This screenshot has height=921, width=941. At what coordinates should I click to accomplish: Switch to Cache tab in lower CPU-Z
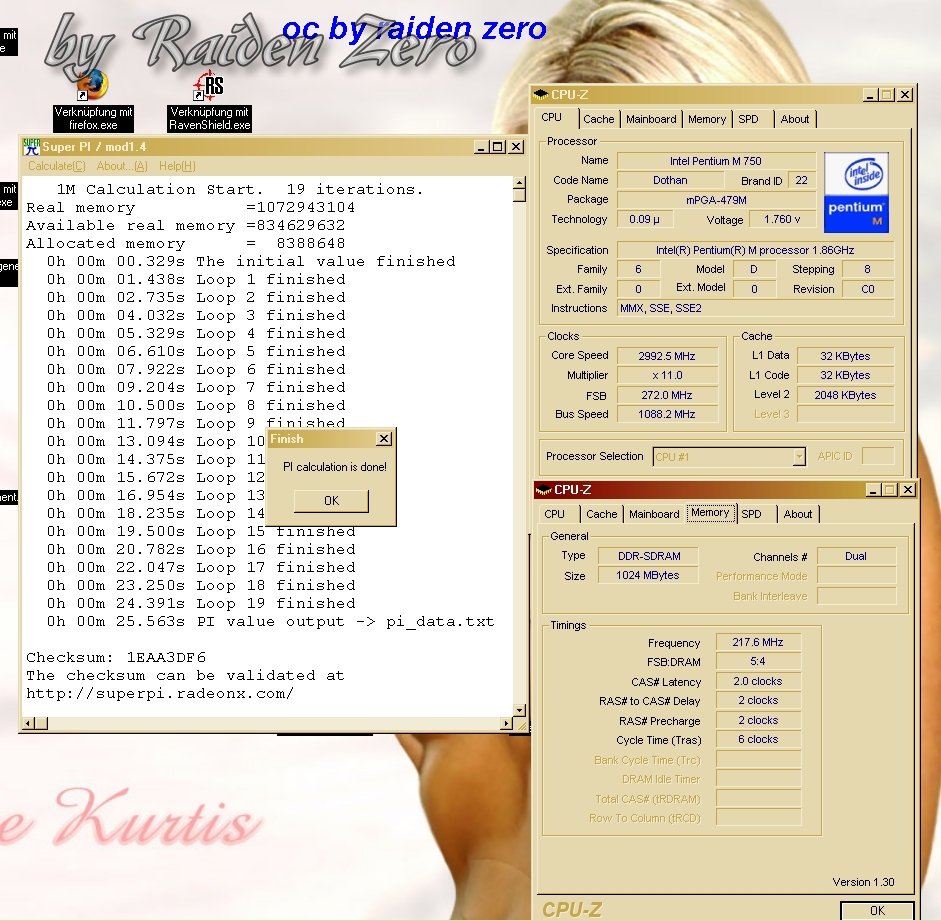click(x=601, y=514)
